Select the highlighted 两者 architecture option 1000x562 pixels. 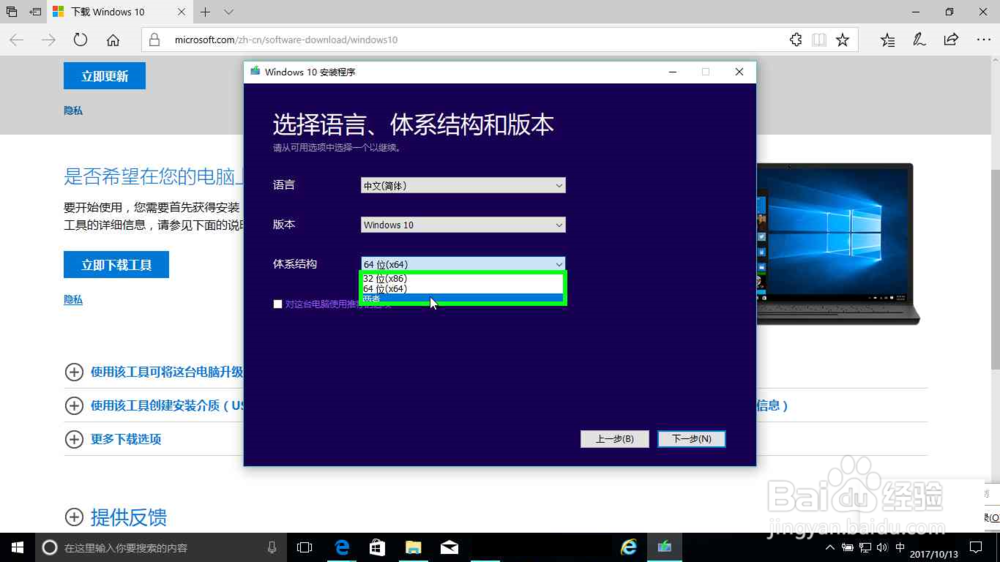coord(462,299)
